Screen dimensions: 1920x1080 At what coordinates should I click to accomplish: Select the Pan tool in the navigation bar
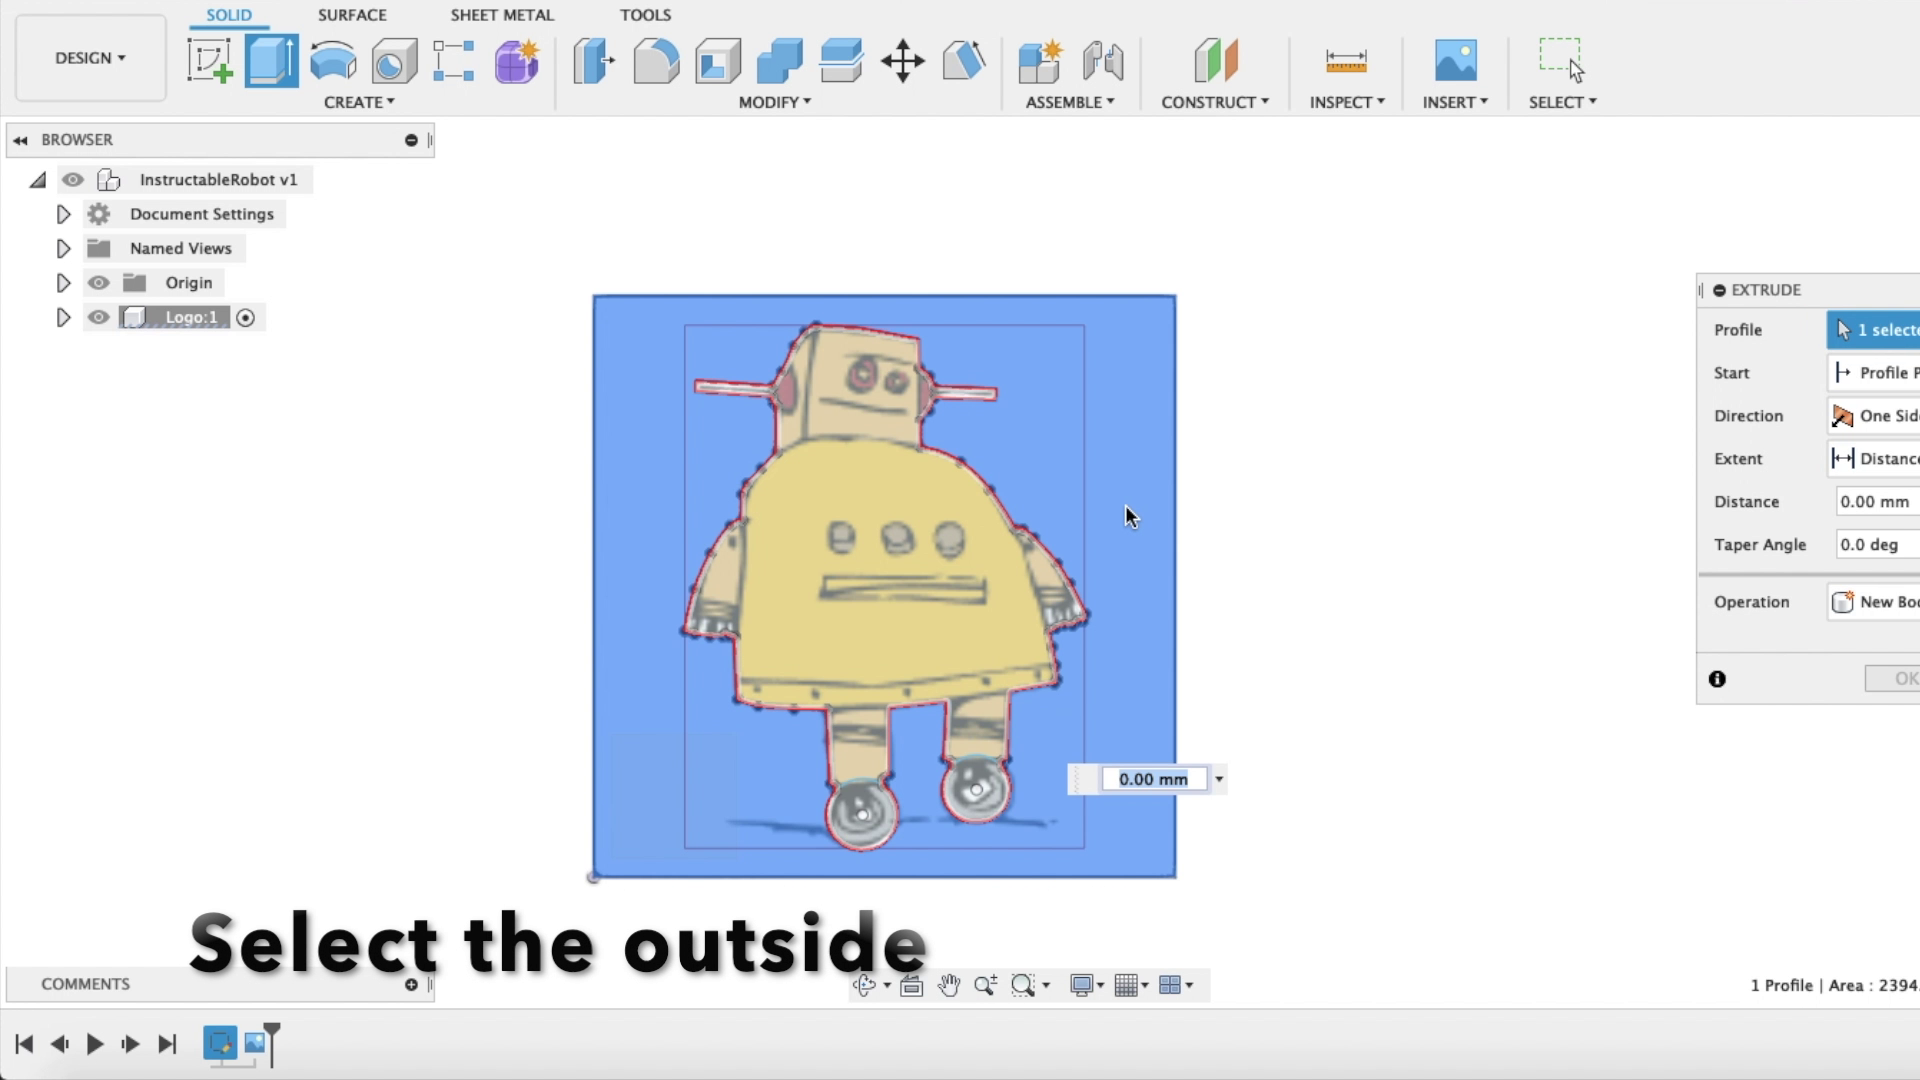(x=948, y=985)
